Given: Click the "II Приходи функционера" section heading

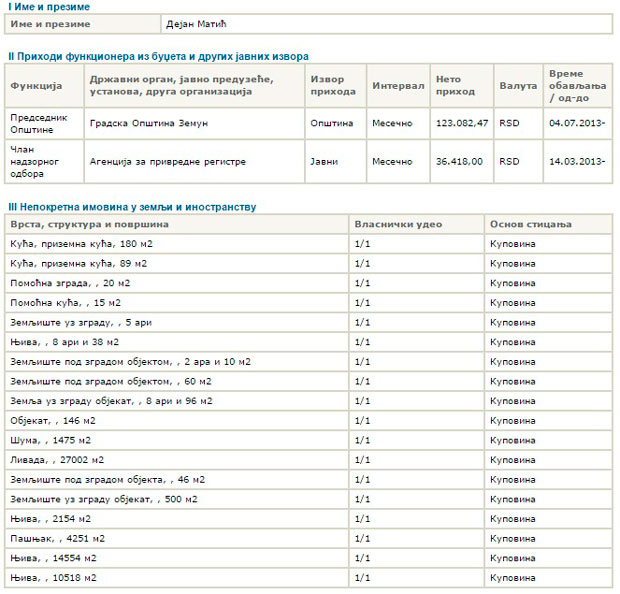Looking at the screenshot, I should [x=158, y=56].
